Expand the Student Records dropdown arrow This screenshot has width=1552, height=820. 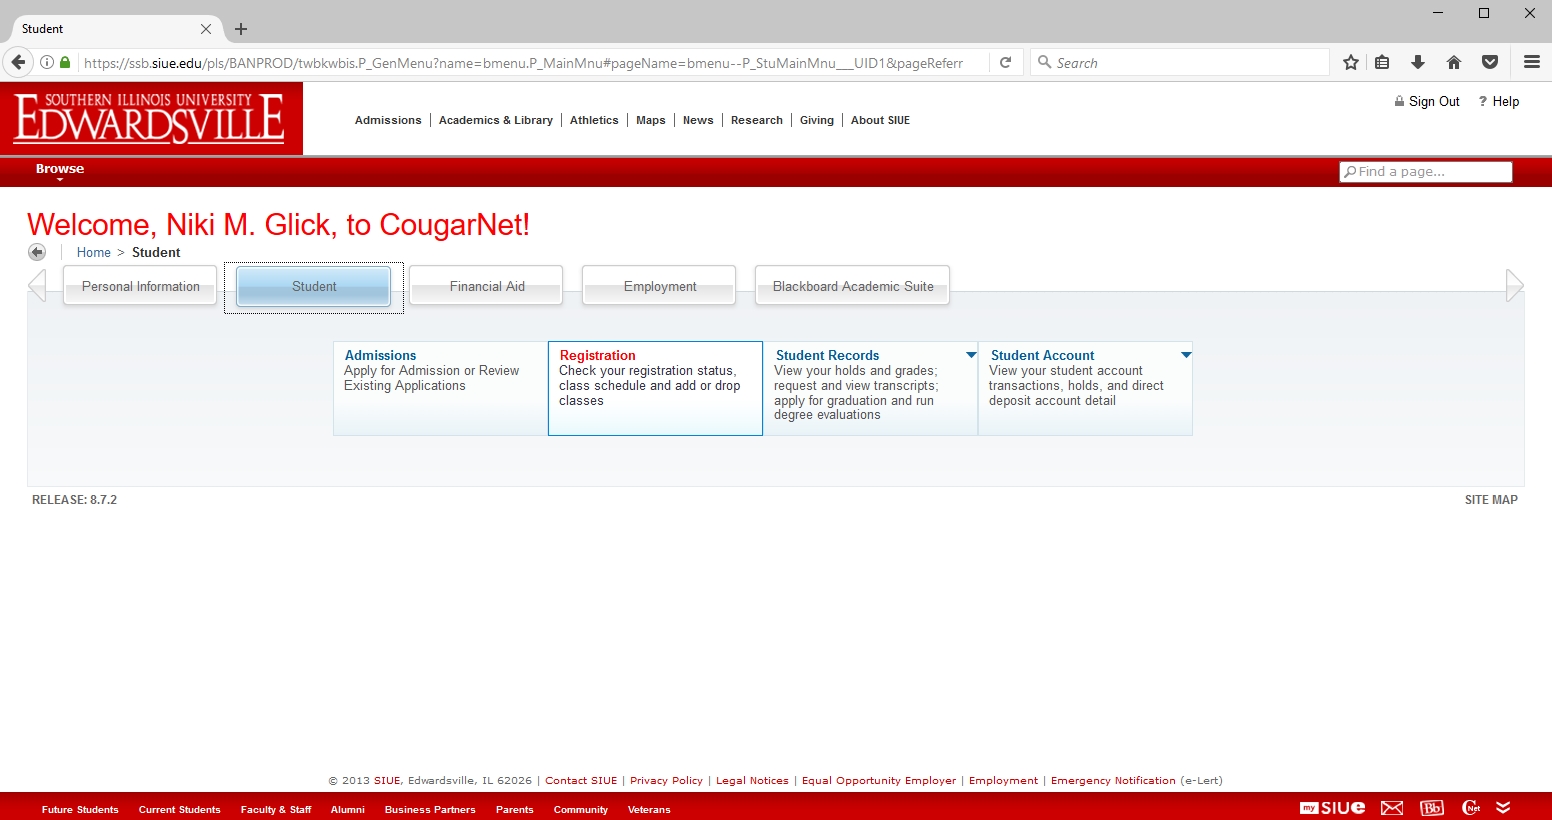coord(971,355)
